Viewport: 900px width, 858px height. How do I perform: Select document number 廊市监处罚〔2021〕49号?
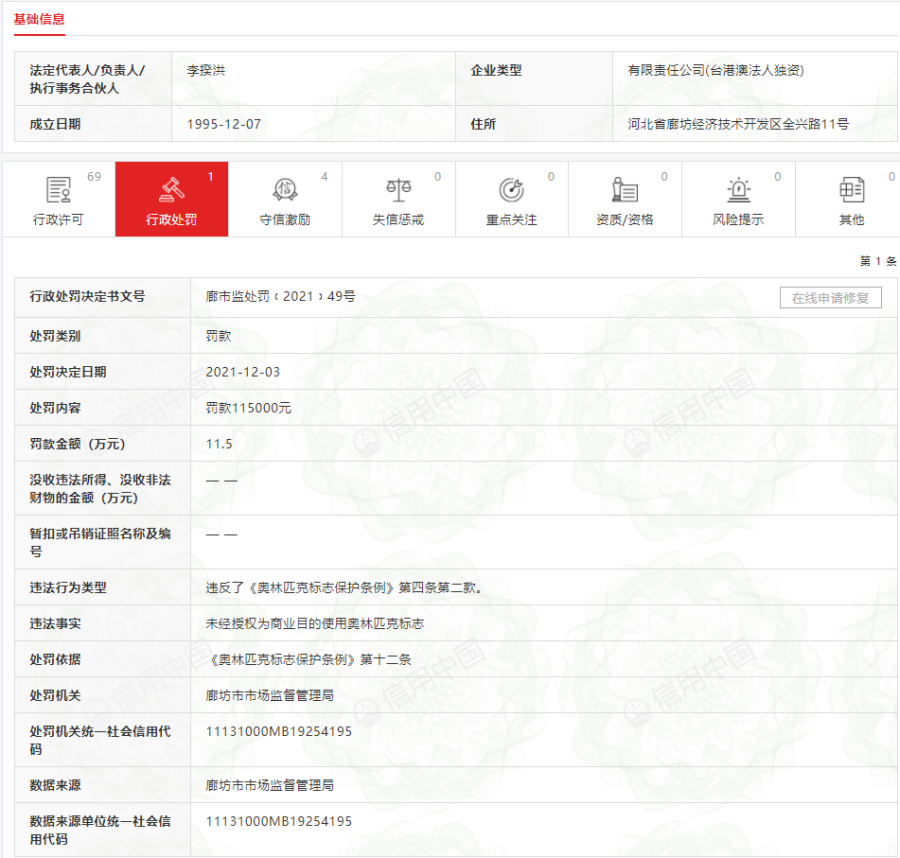coord(281,296)
